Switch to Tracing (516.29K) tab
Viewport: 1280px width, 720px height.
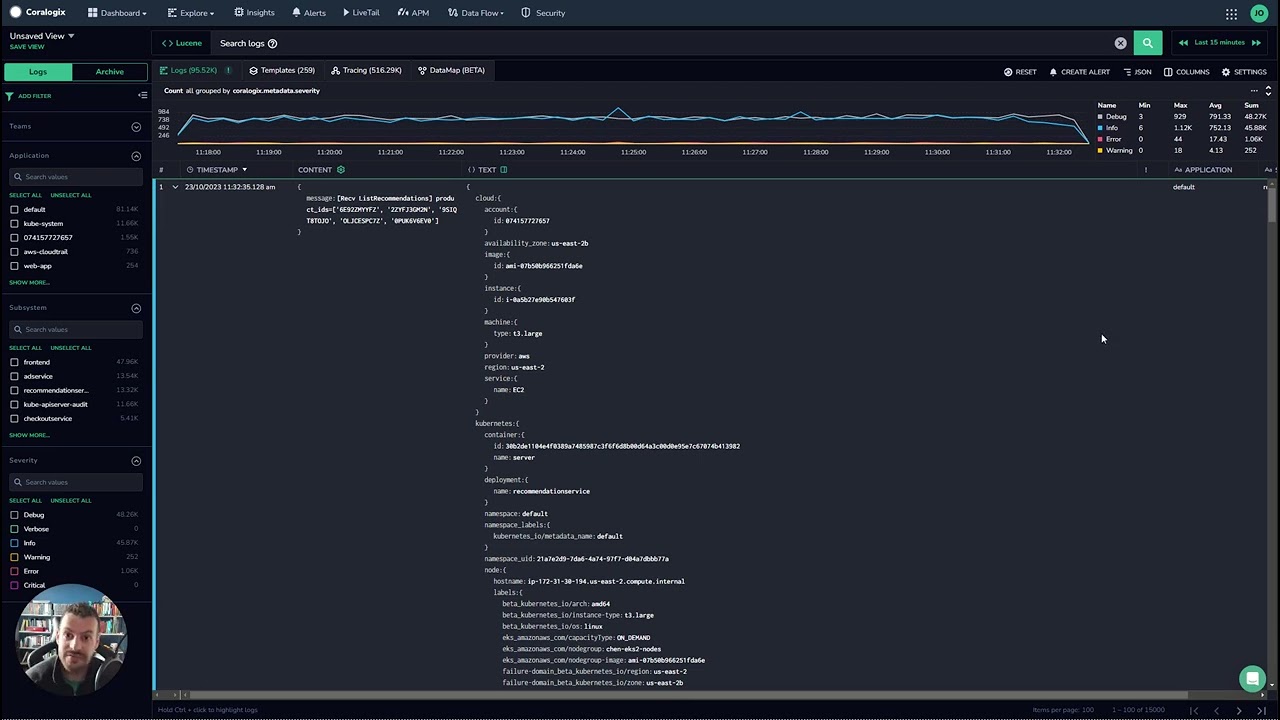coord(366,70)
